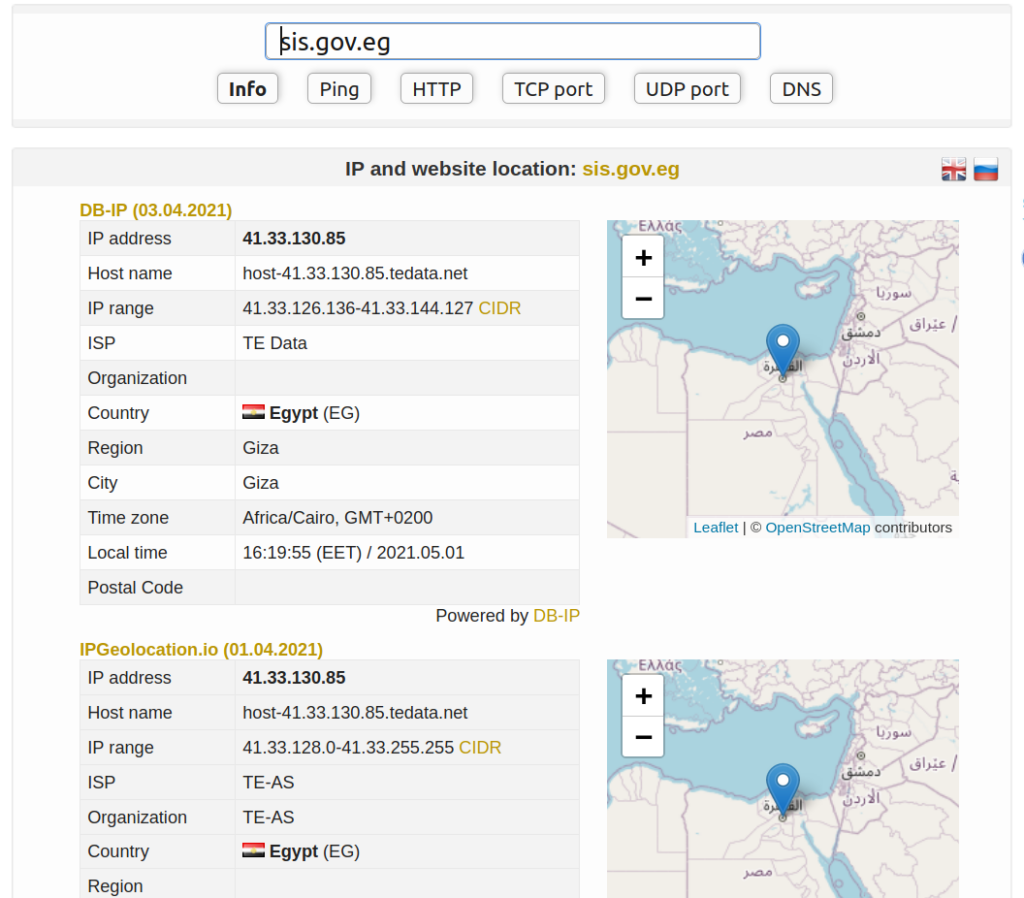This screenshot has height=898, width=1024.
Task: Click the Postal Code label
Action: tap(135, 588)
